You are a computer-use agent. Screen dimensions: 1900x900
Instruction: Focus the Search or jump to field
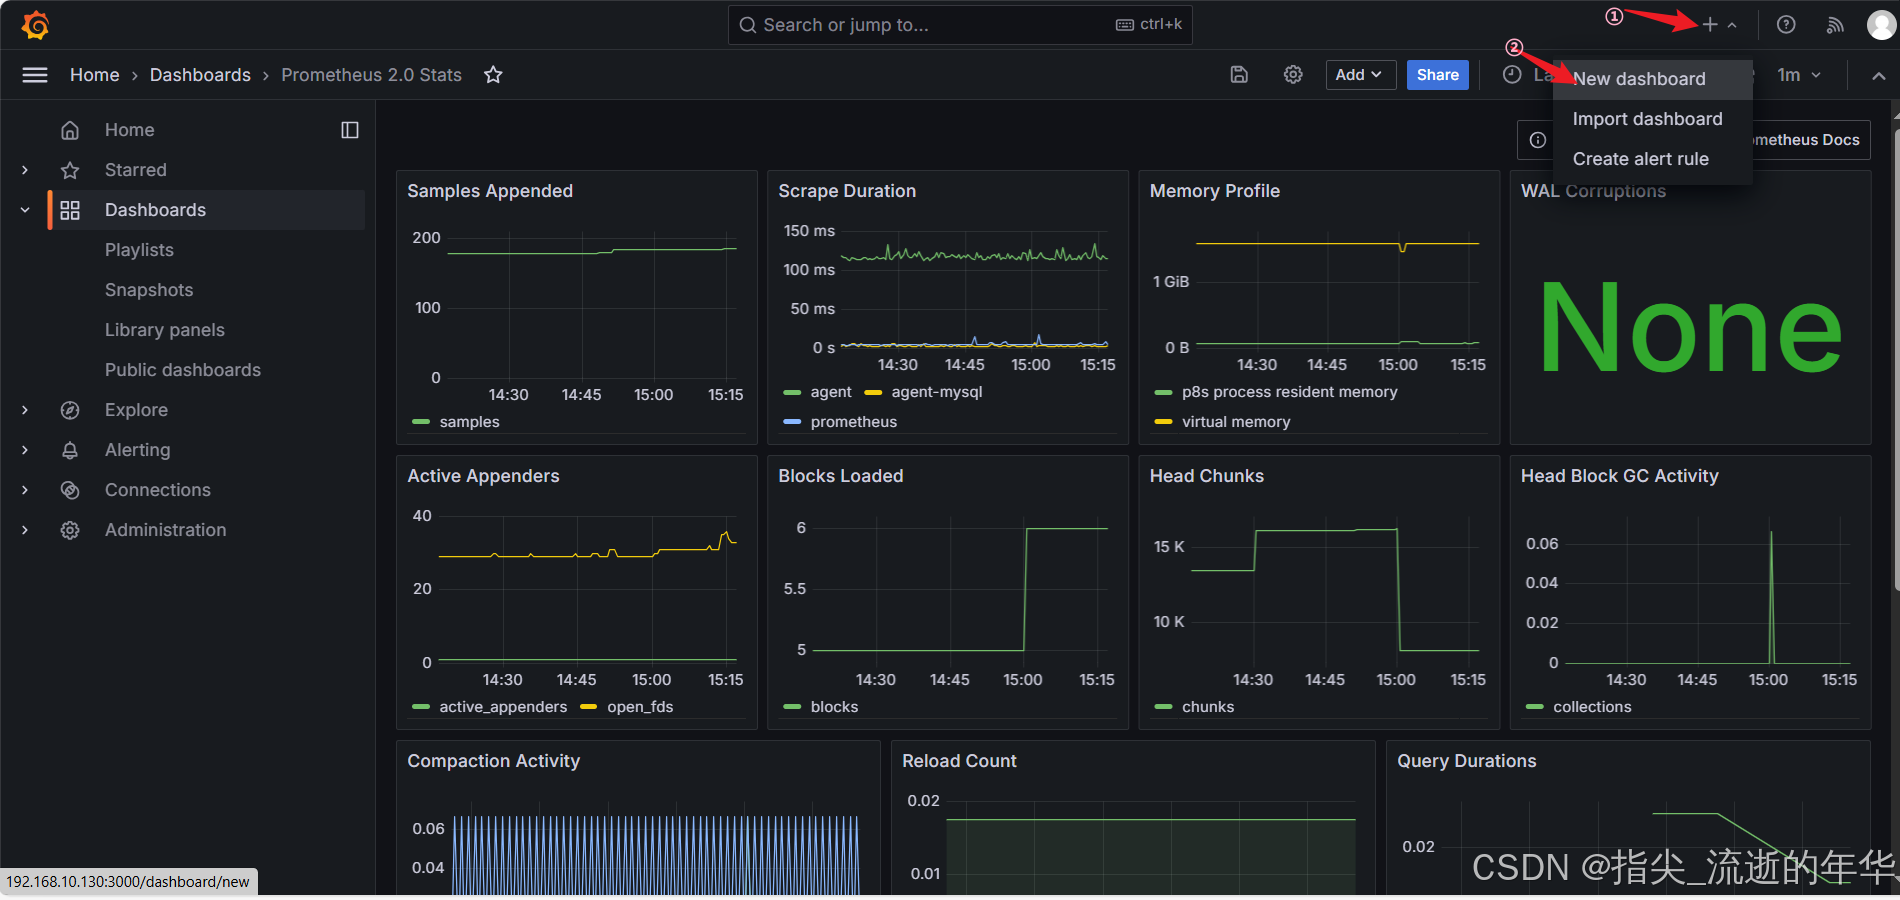pos(960,25)
